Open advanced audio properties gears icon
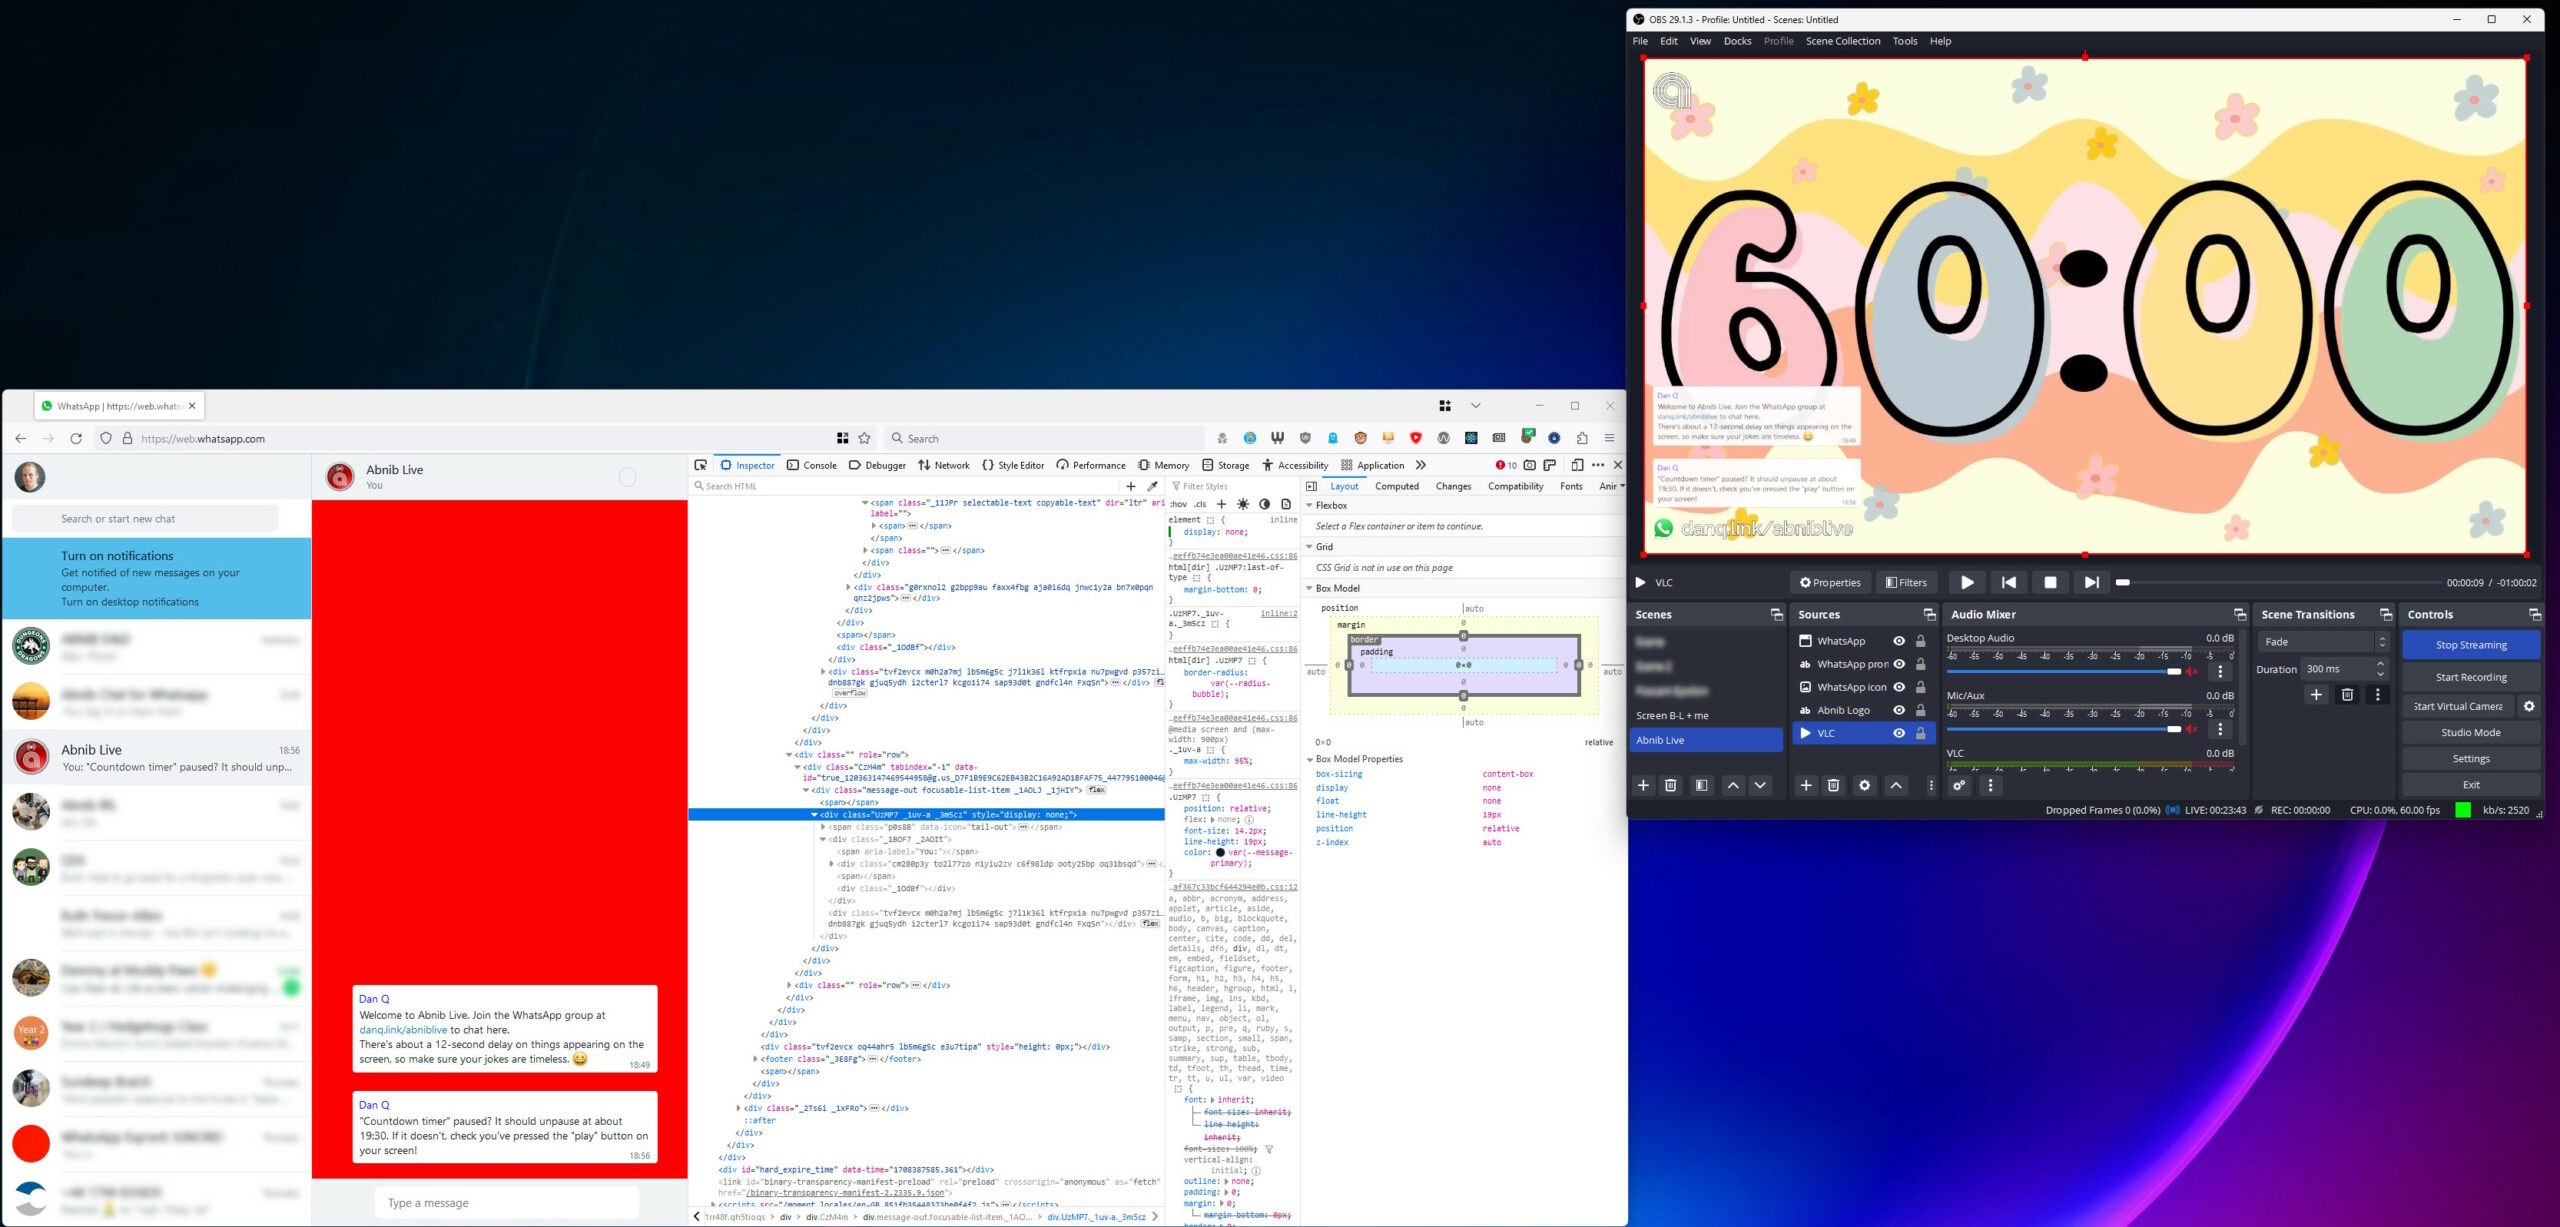The width and height of the screenshot is (2560, 1227). pyautogui.click(x=1959, y=785)
